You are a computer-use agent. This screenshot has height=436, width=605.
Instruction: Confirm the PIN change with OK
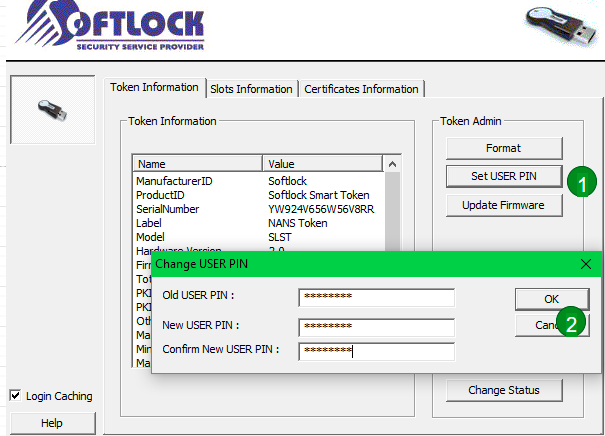click(x=551, y=298)
